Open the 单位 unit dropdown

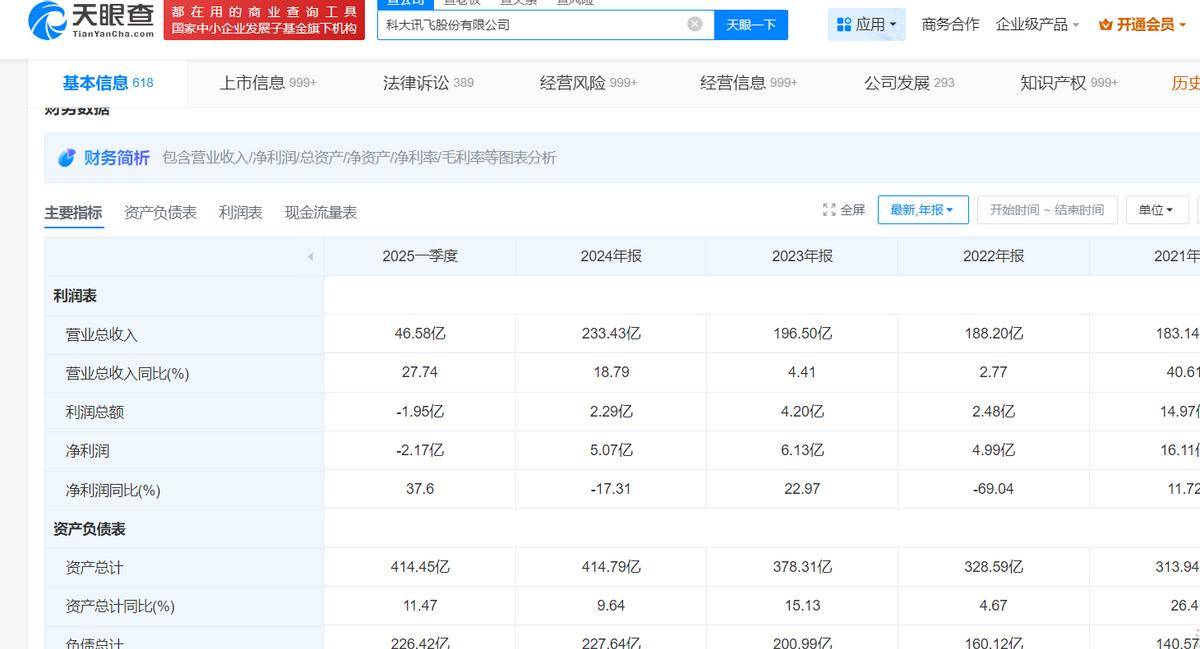click(1156, 210)
